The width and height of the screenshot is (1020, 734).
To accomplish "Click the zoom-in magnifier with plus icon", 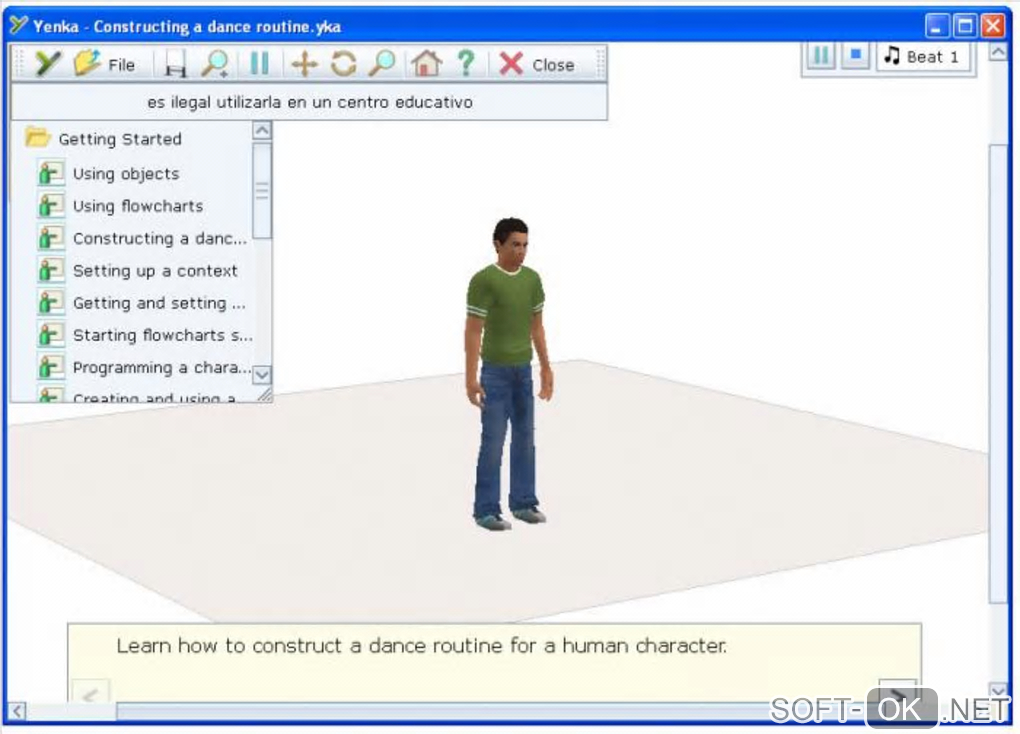I will 215,64.
